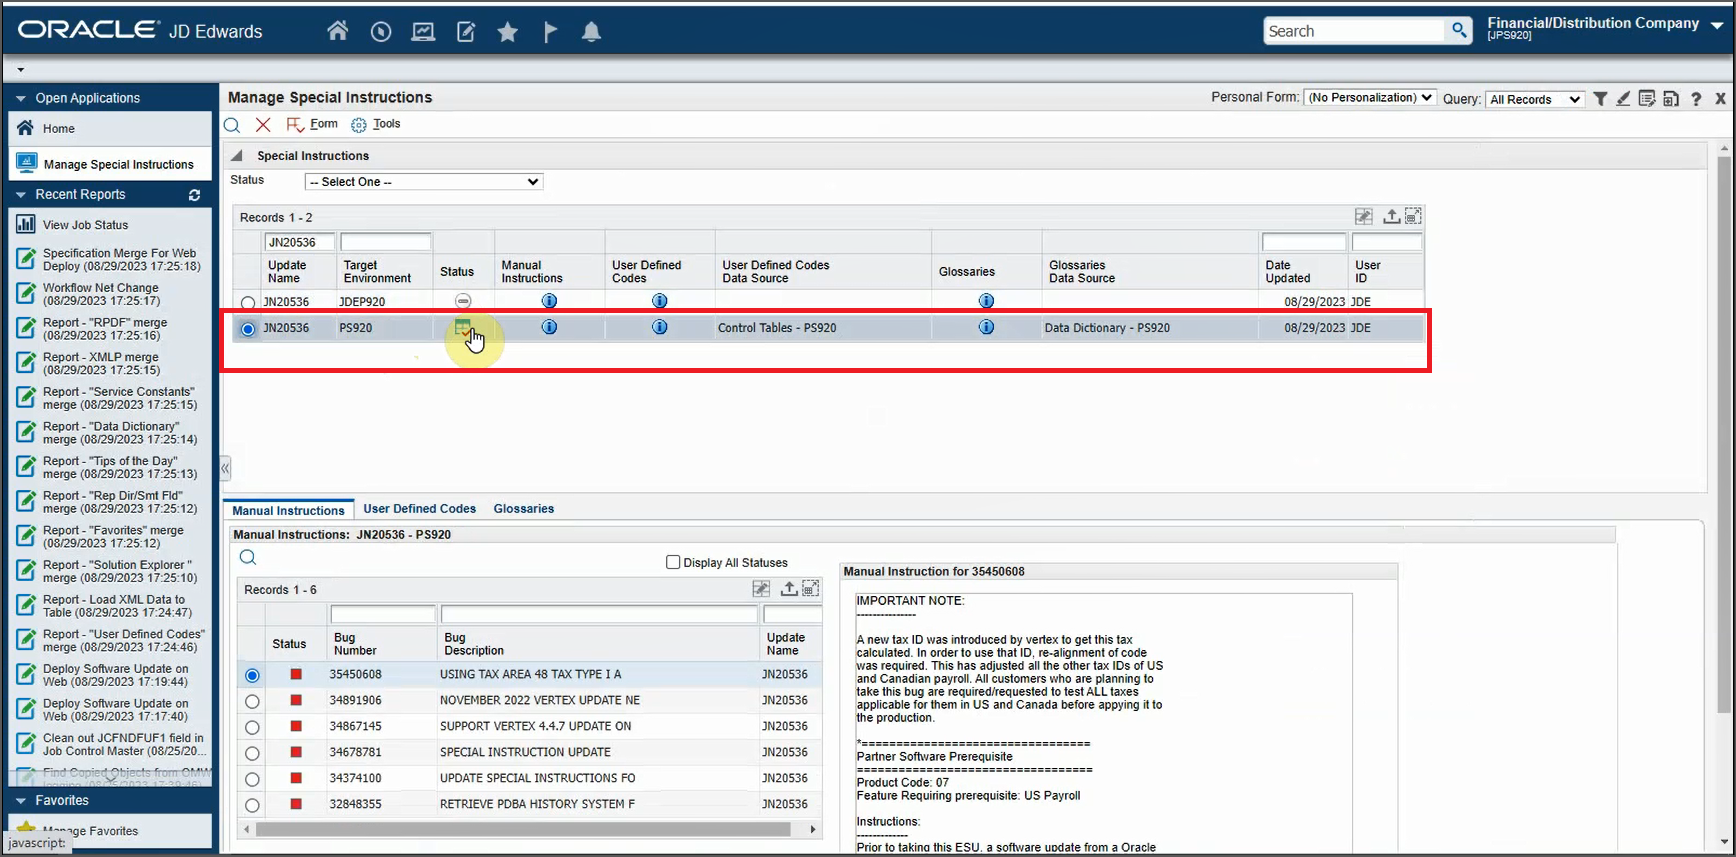
Task: Click the Find magnifier in Manage Special Instructions toolbar
Action: click(x=232, y=125)
